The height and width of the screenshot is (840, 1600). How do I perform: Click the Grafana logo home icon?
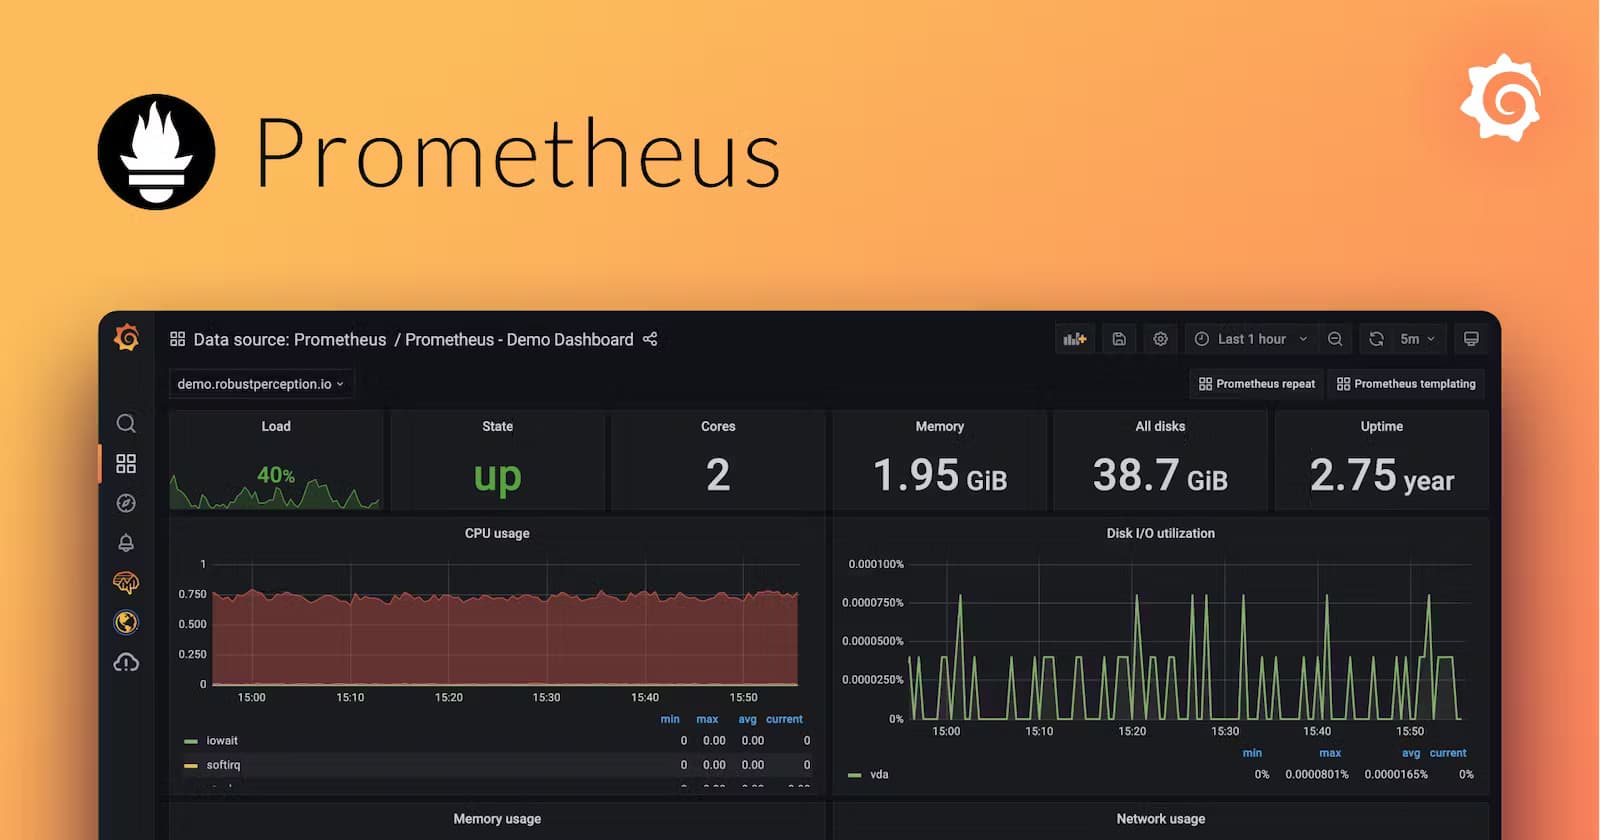[x=126, y=338]
